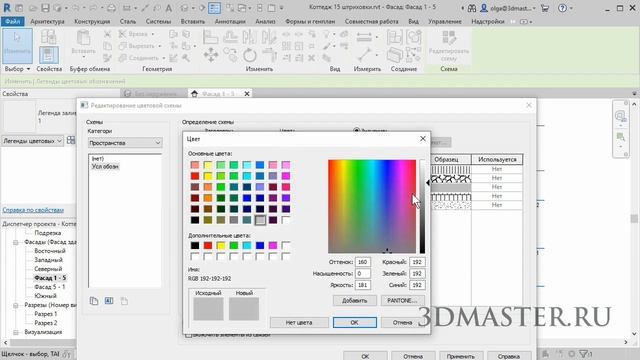
Task: Select the Rotate tool in Изменить panel
Action: [249, 55]
